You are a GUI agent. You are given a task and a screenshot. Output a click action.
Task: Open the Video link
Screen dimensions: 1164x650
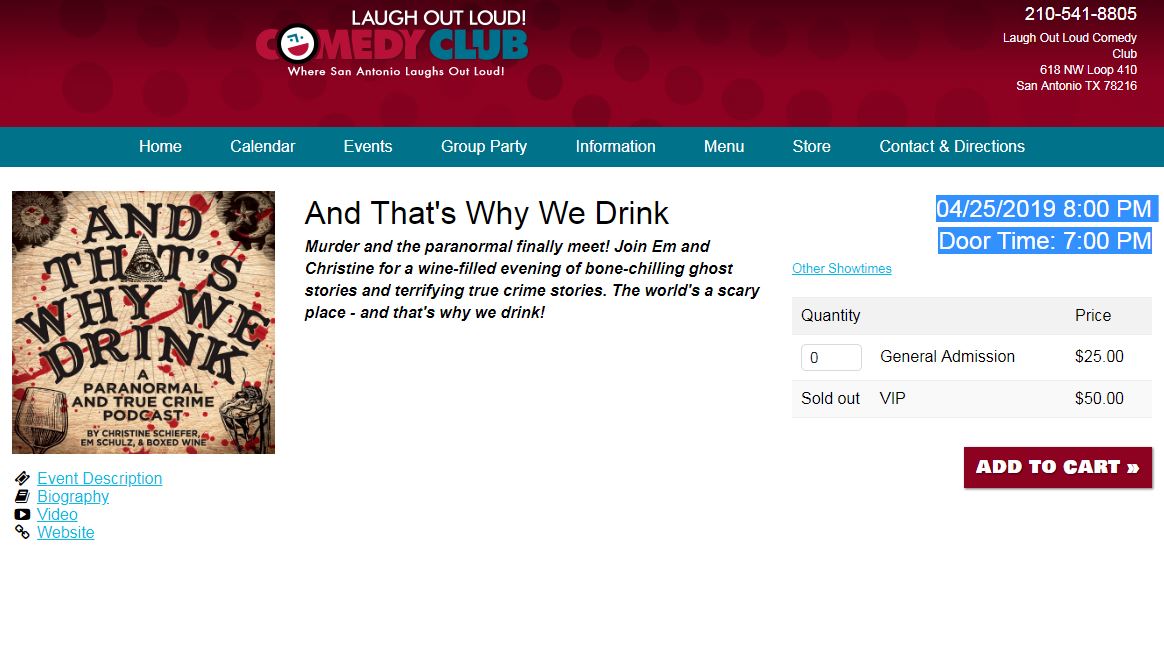click(x=57, y=514)
